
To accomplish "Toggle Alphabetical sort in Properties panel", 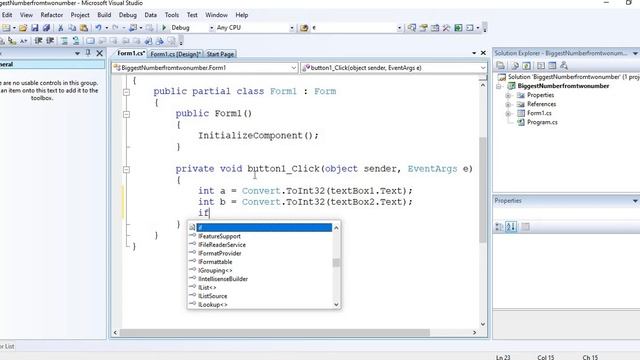I will [x=511, y=227].
